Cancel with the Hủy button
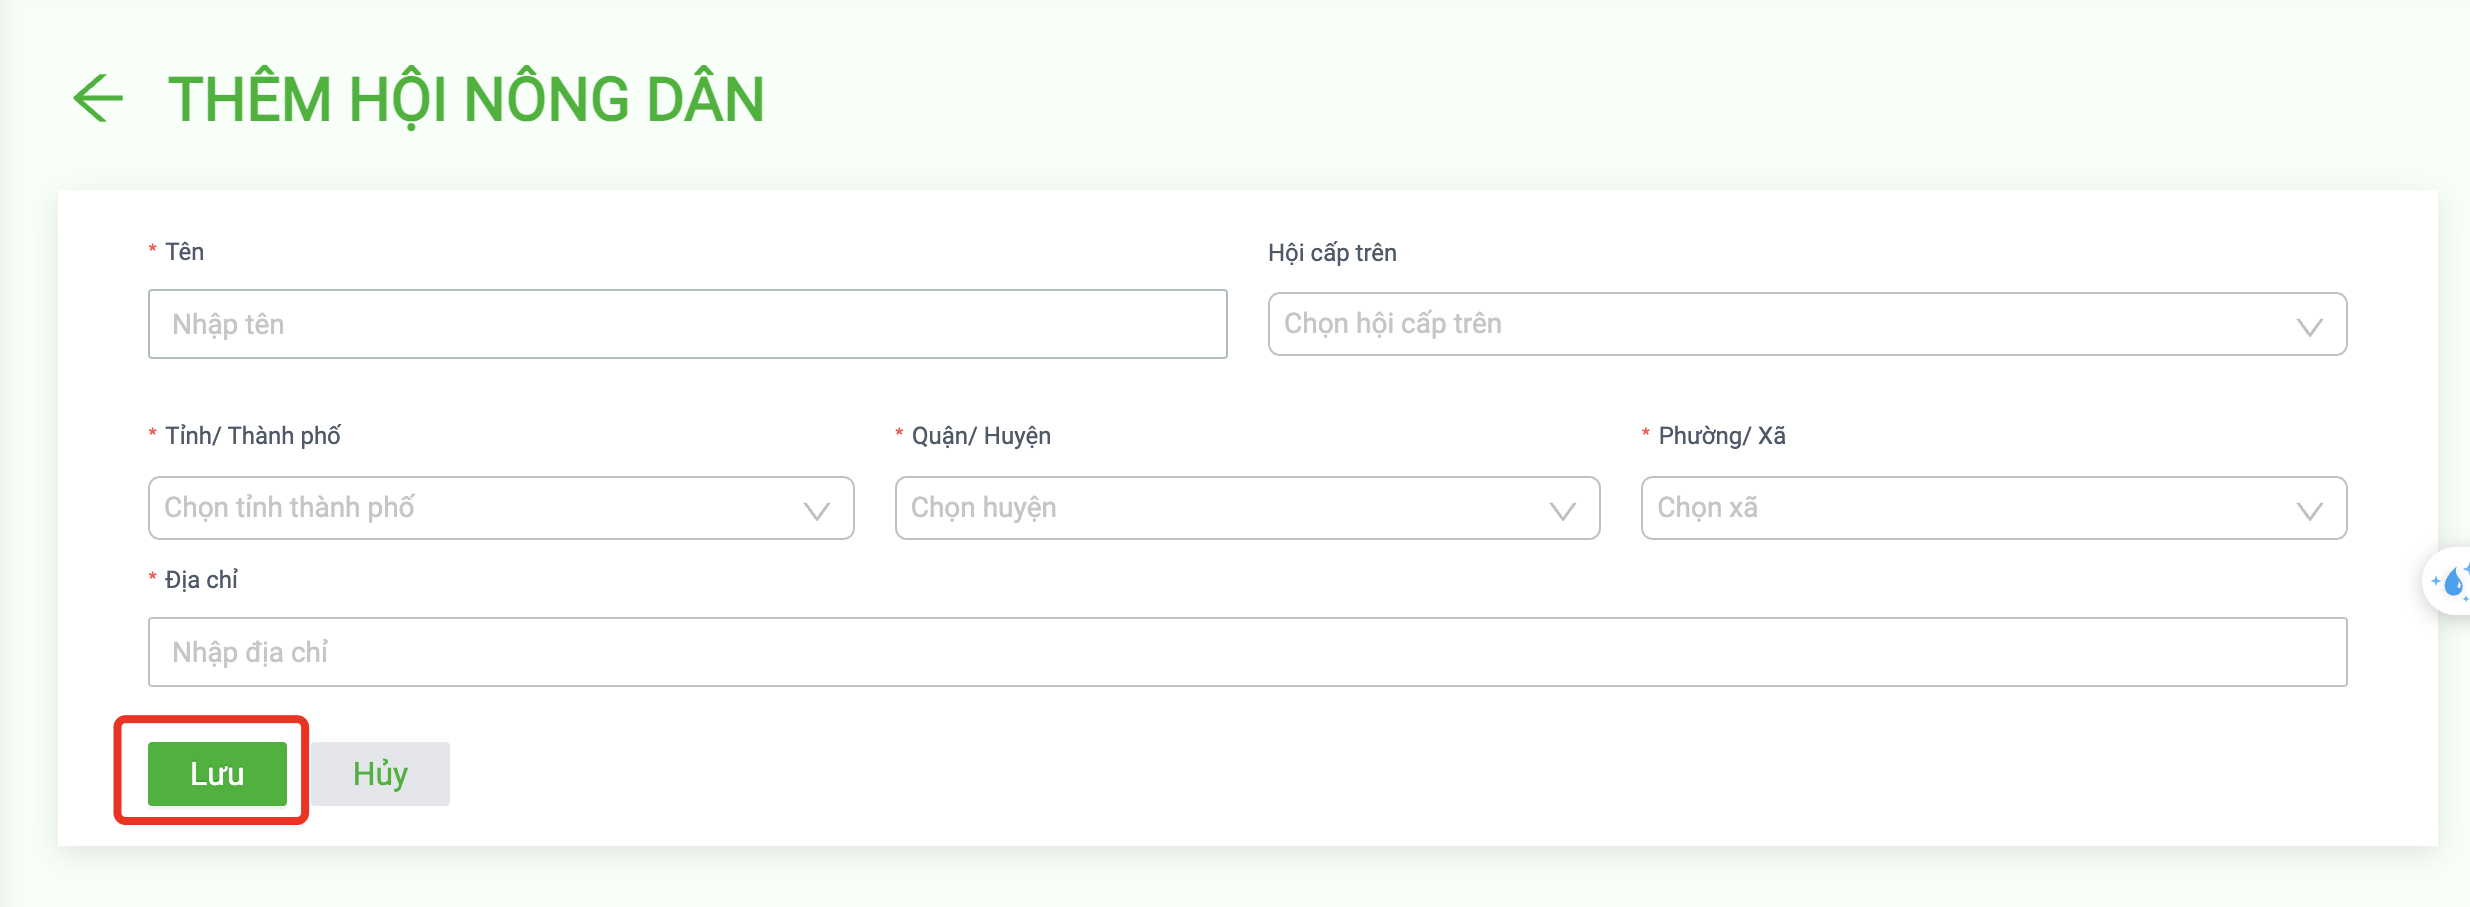This screenshot has width=2470, height=907. [380, 774]
